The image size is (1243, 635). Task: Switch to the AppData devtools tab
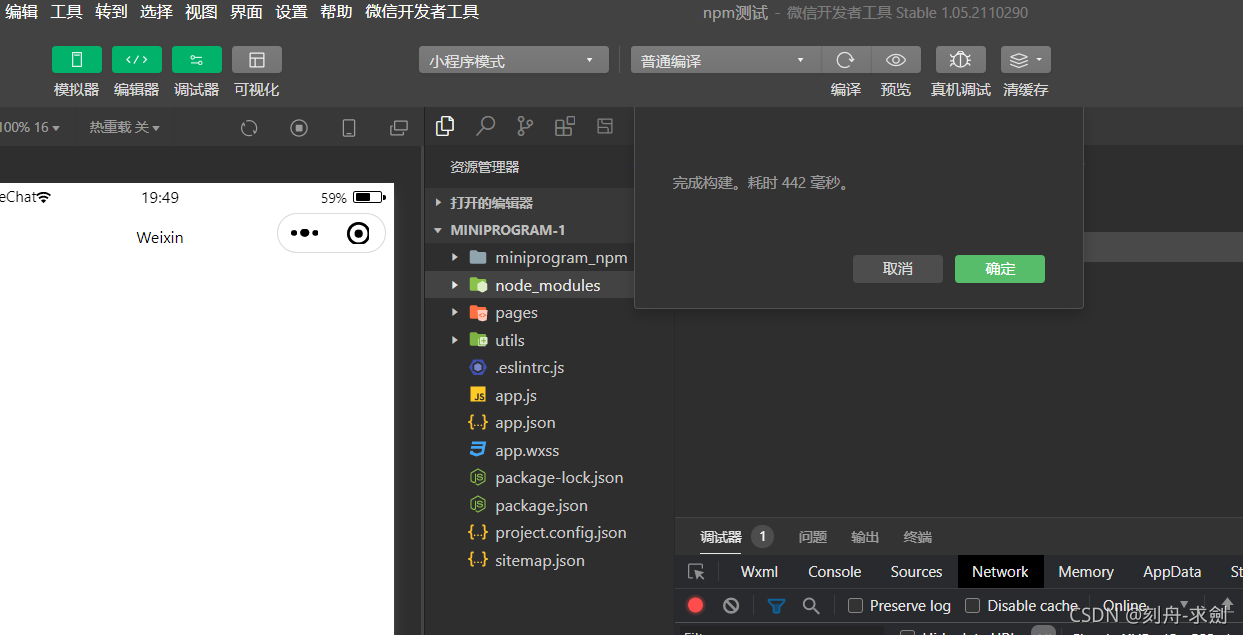pos(1172,572)
